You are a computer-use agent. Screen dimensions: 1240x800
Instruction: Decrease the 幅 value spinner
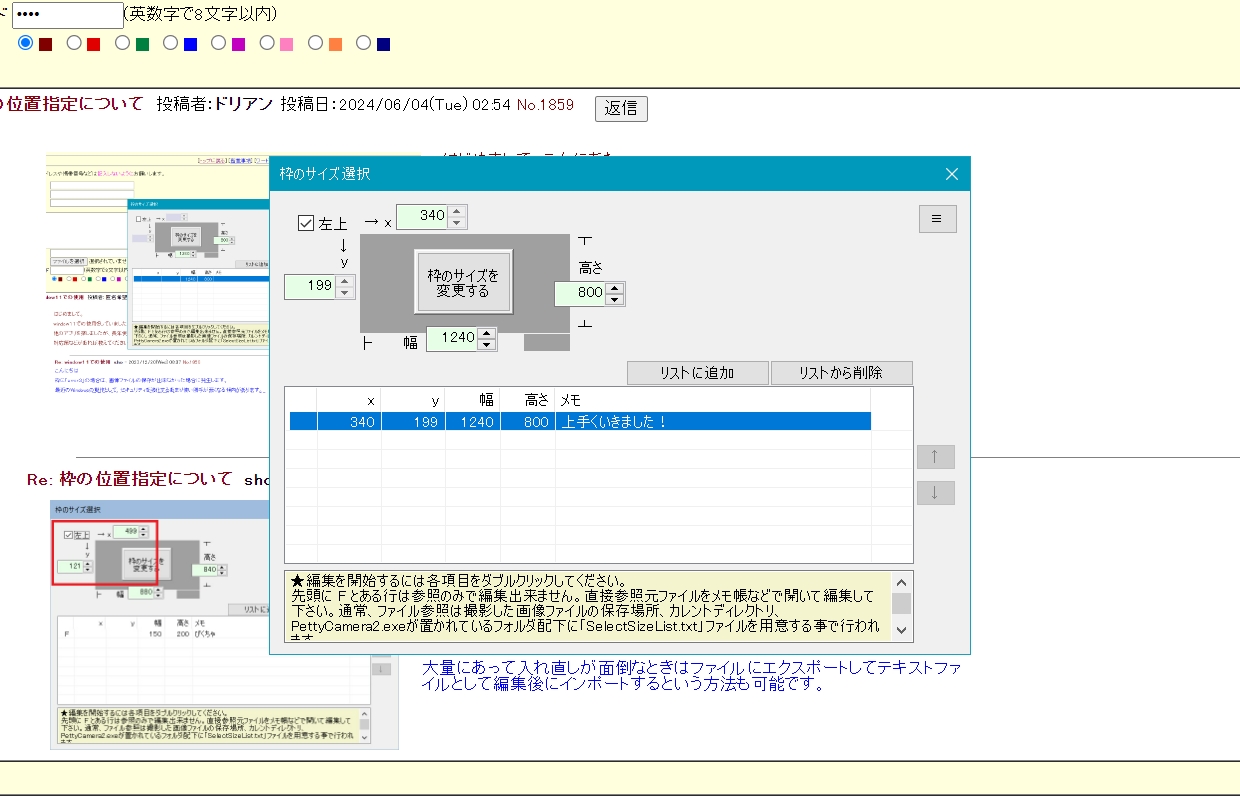[487, 345]
